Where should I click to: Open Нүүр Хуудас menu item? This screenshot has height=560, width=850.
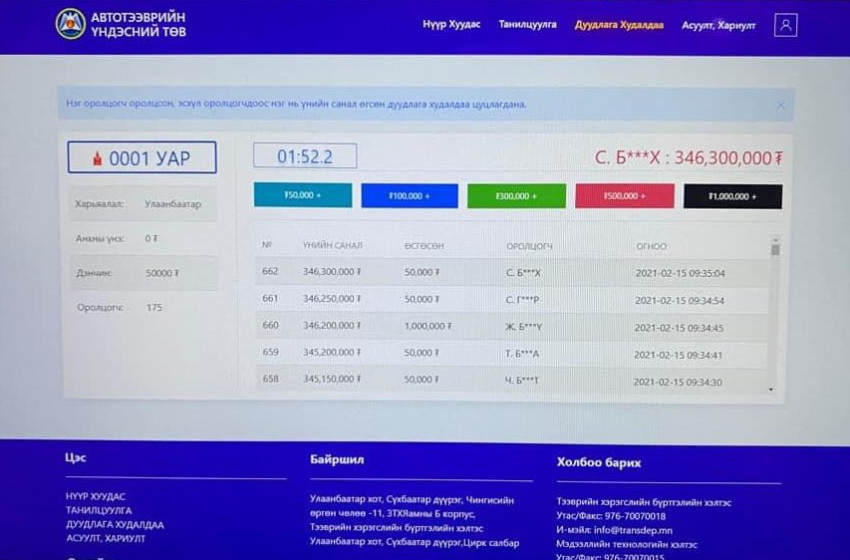(452, 24)
